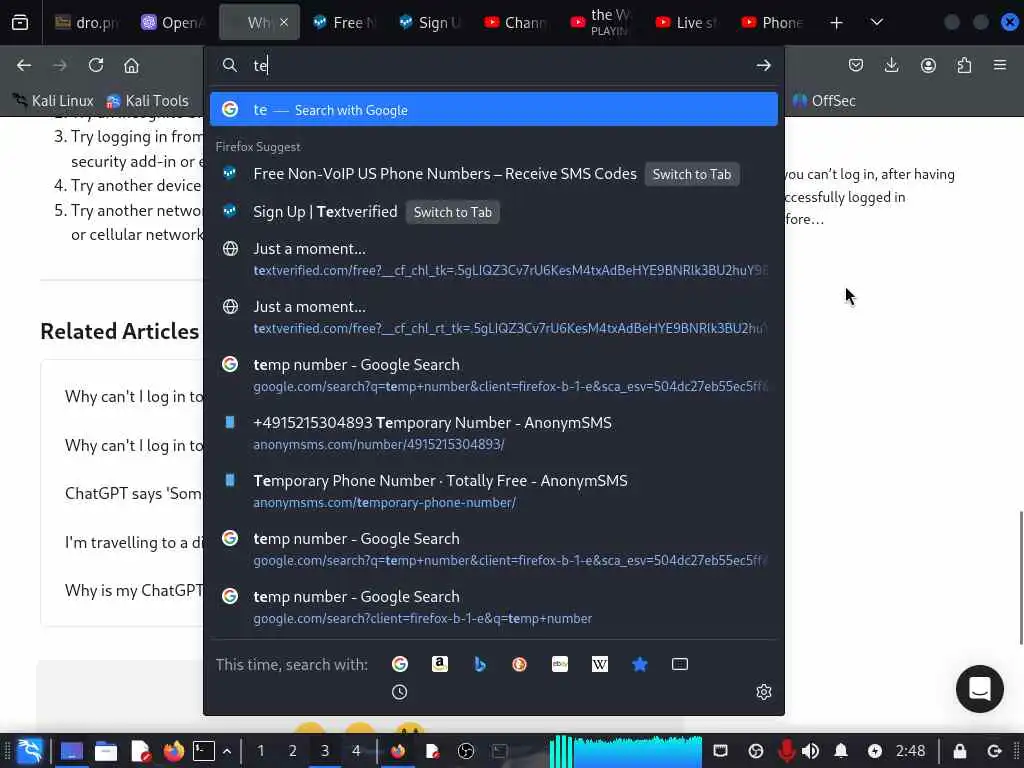Viewport: 1024px width, 768px height.
Task: Show notifications bell in the tray
Action: pos(841,751)
